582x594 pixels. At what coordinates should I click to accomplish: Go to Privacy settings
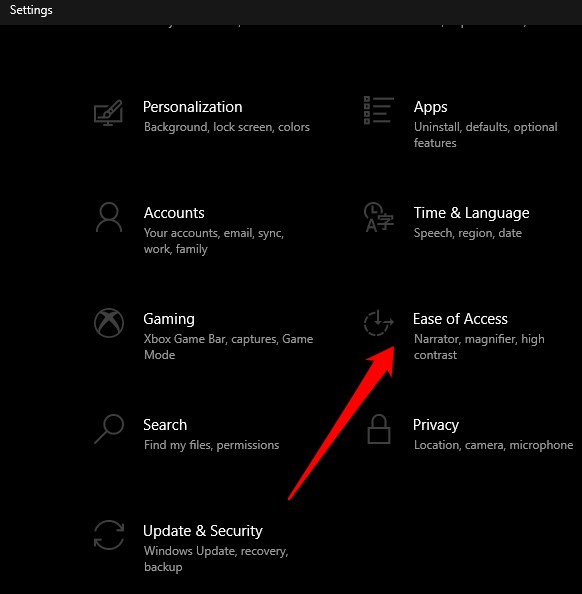click(x=436, y=425)
